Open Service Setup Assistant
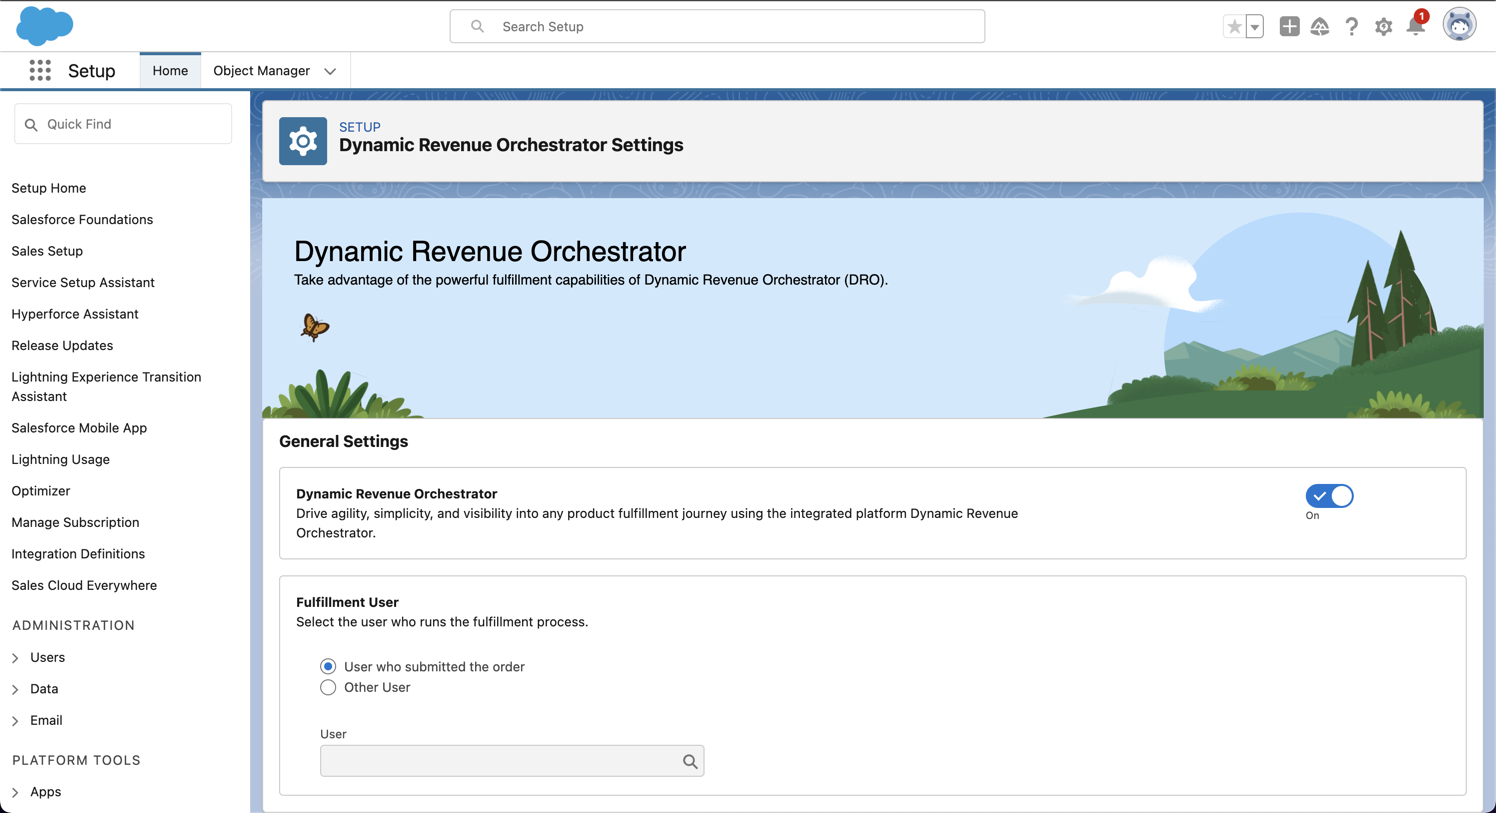The image size is (1496, 813). [83, 282]
